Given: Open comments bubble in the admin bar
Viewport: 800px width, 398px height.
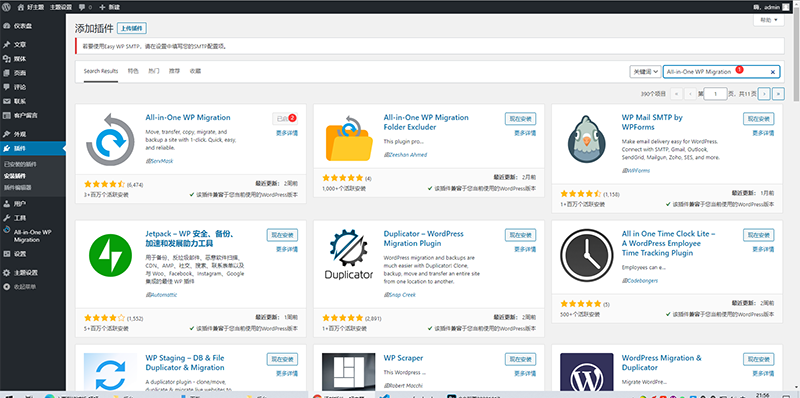Looking at the screenshot, I should (86, 7).
